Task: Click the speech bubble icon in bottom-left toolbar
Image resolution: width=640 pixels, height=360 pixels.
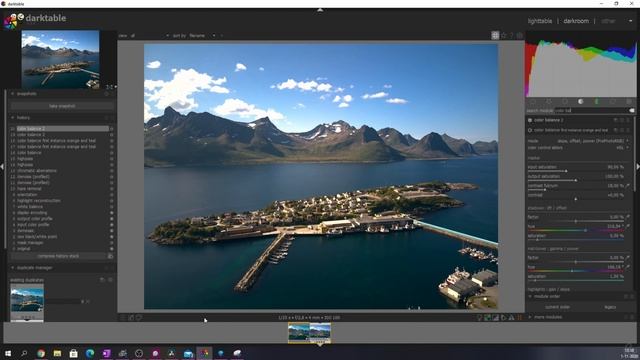Action: (139, 317)
